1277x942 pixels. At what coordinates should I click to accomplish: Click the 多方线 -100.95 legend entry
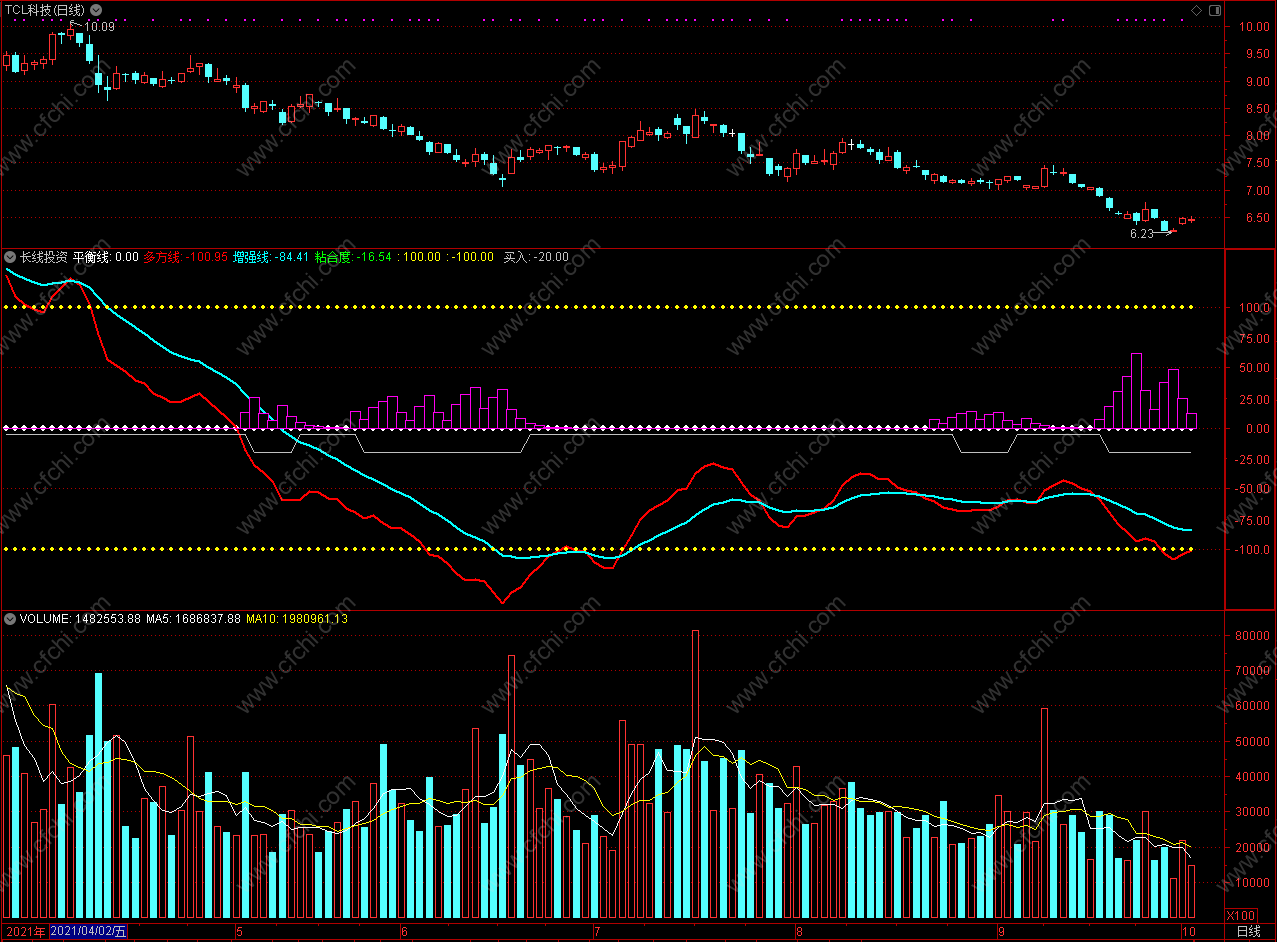pyautogui.click(x=186, y=257)
